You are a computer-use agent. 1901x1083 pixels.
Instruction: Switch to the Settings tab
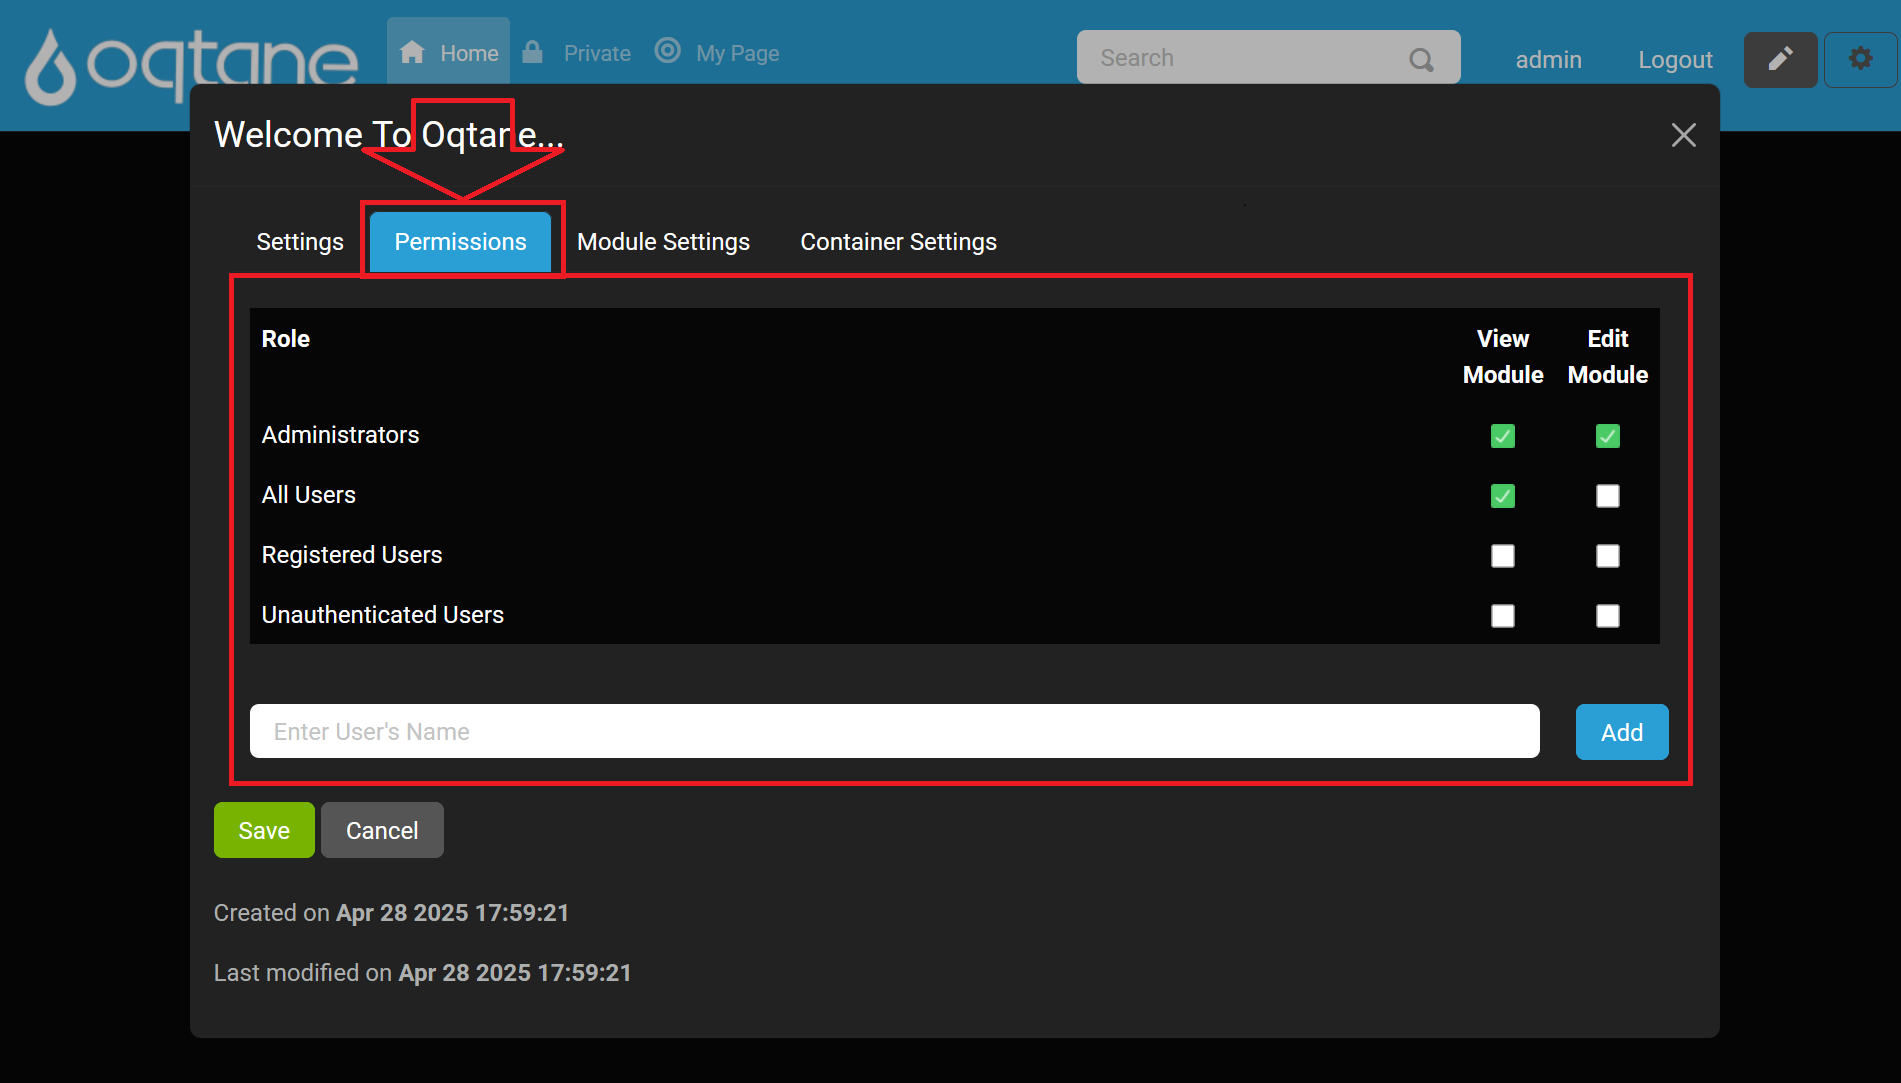pos(300,242)
